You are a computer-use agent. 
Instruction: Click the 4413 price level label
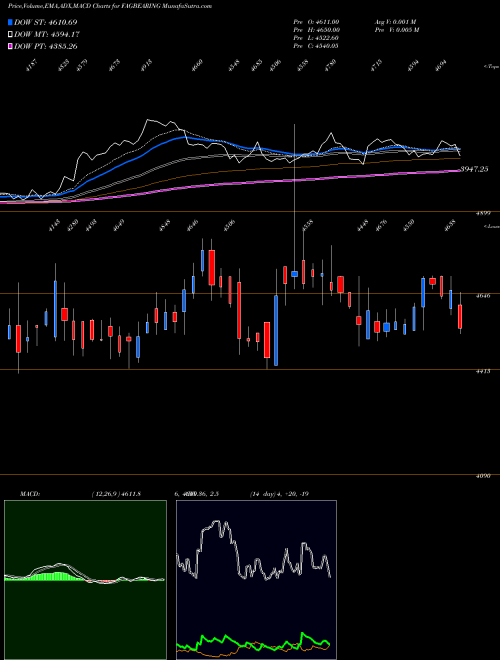[483, 372]
